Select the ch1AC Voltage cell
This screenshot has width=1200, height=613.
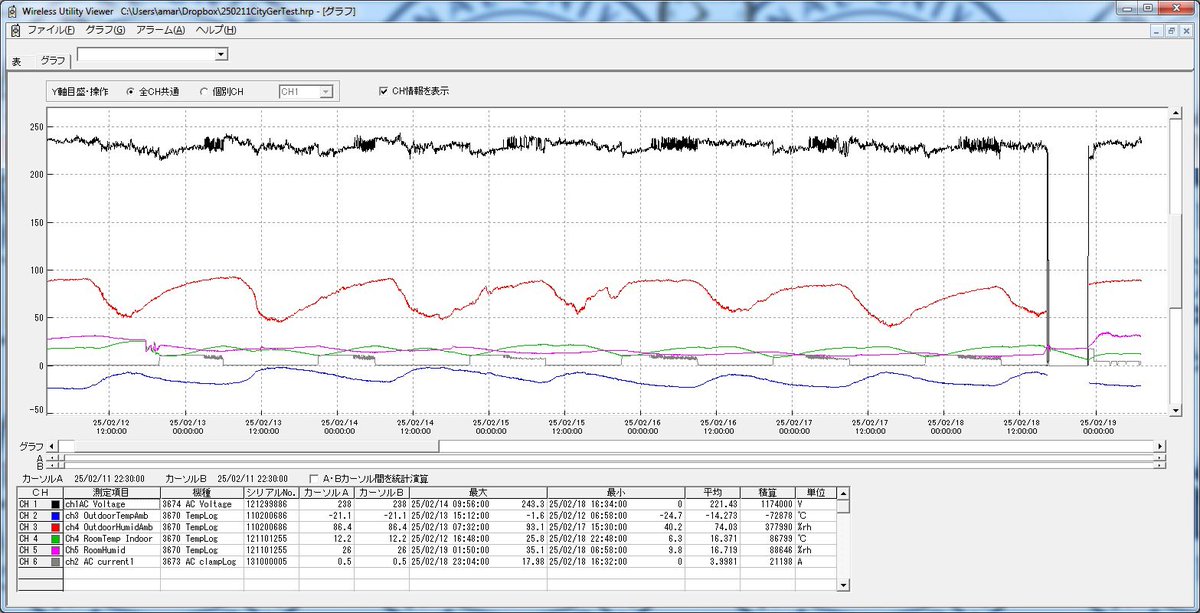110,505
